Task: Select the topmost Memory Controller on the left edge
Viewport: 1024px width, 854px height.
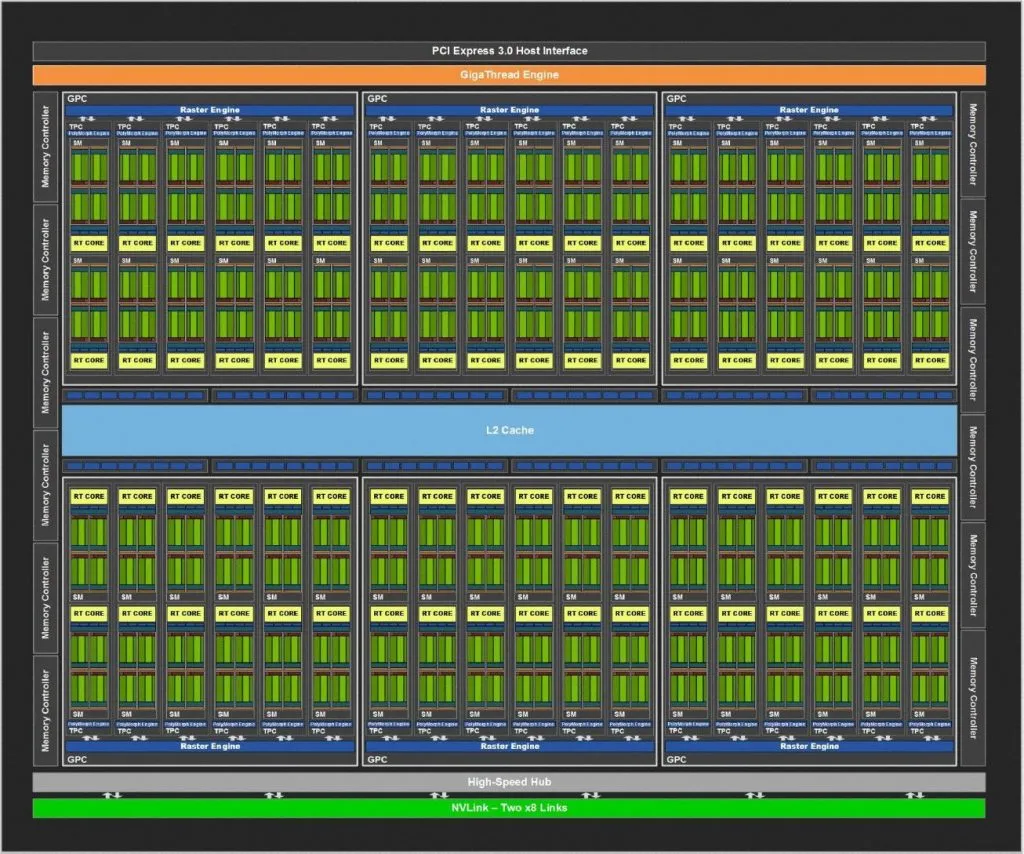Action: (x=46, y=147)
